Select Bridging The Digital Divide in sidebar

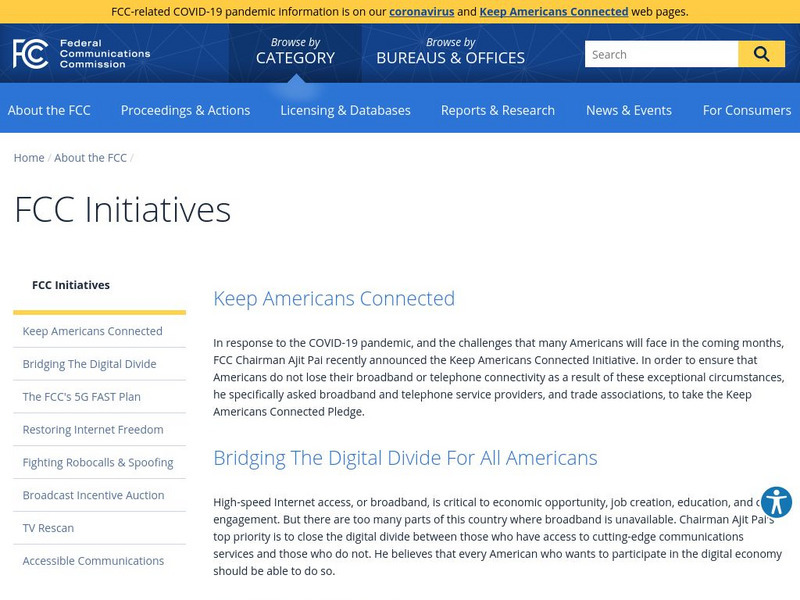click(89, 364)
